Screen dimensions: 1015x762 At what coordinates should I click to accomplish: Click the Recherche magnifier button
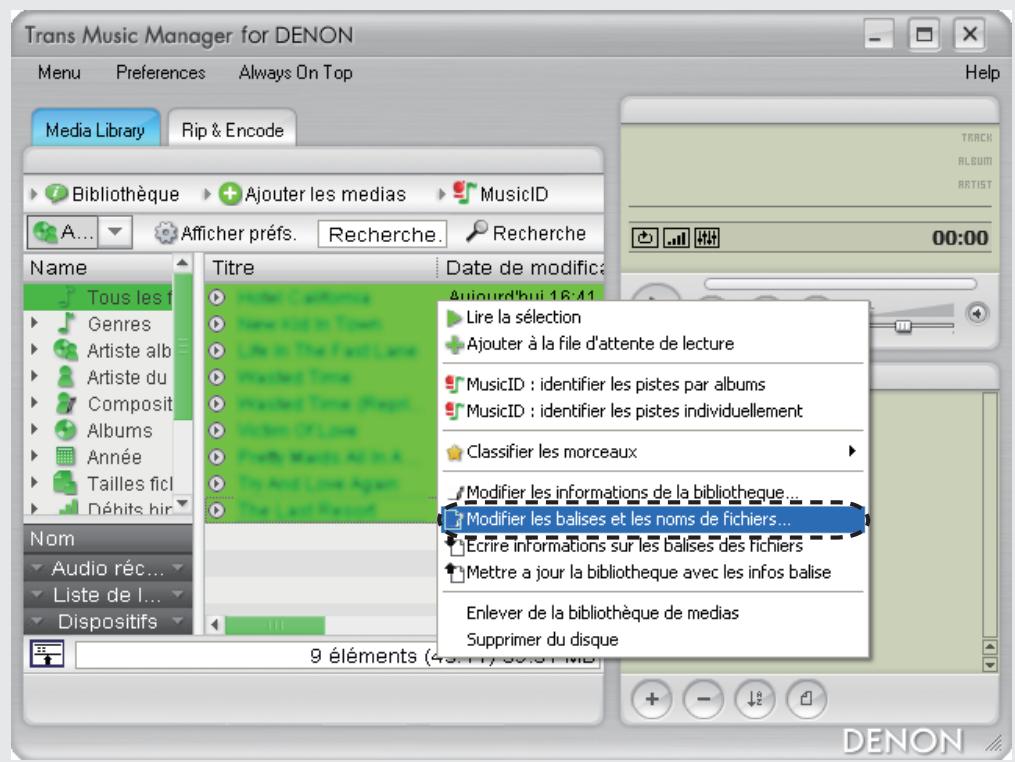526,232
